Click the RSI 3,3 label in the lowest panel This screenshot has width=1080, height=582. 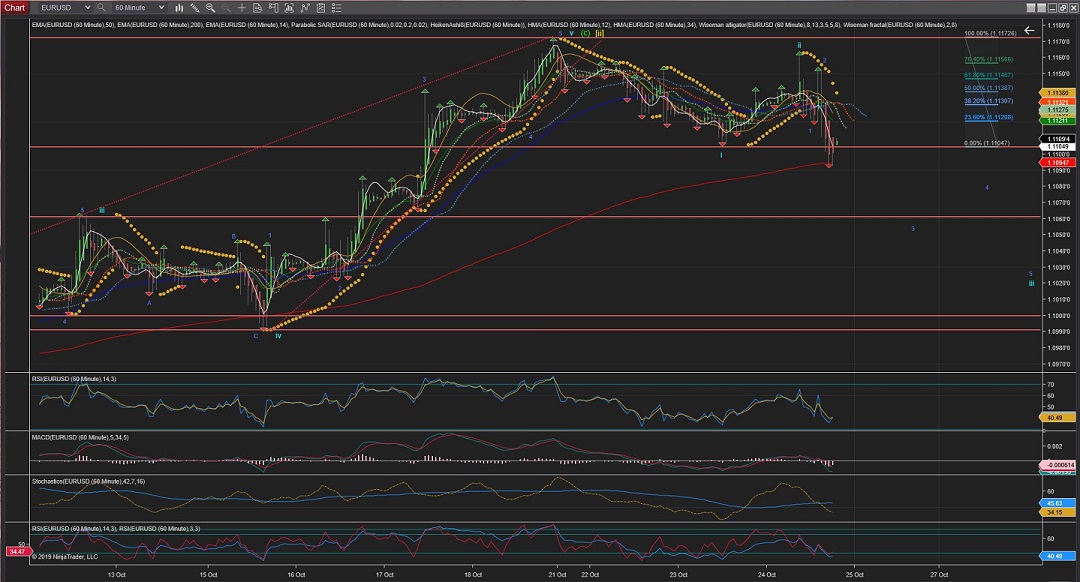(x=160, y=529)
